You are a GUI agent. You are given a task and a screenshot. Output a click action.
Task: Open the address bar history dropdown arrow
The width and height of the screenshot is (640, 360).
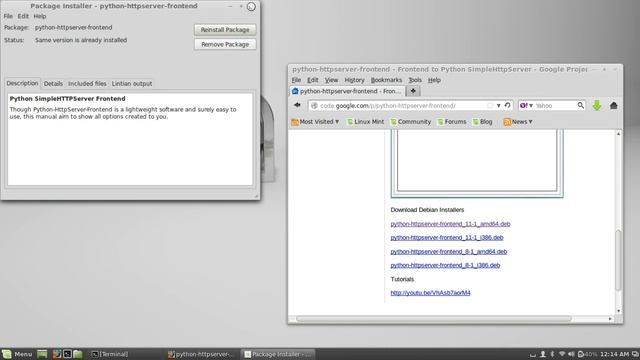(x=498, y=106)
